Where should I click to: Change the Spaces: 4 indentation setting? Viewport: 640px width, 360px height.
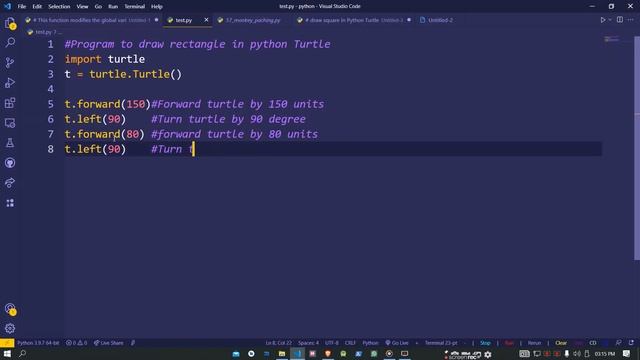pyautogui.click(x=308, y=343)
